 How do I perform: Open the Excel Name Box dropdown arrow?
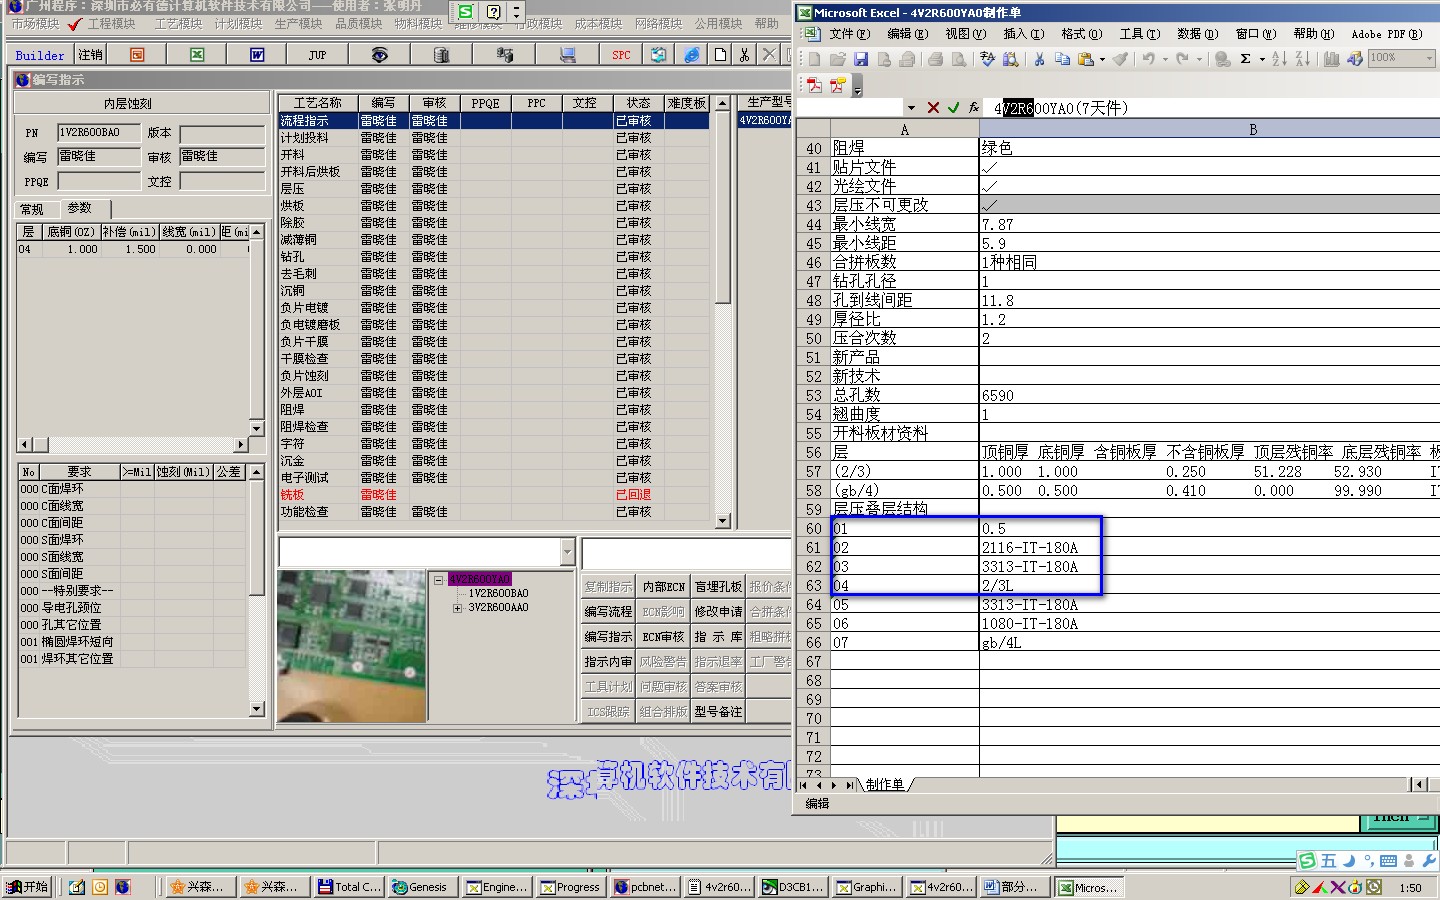point(911,107)
